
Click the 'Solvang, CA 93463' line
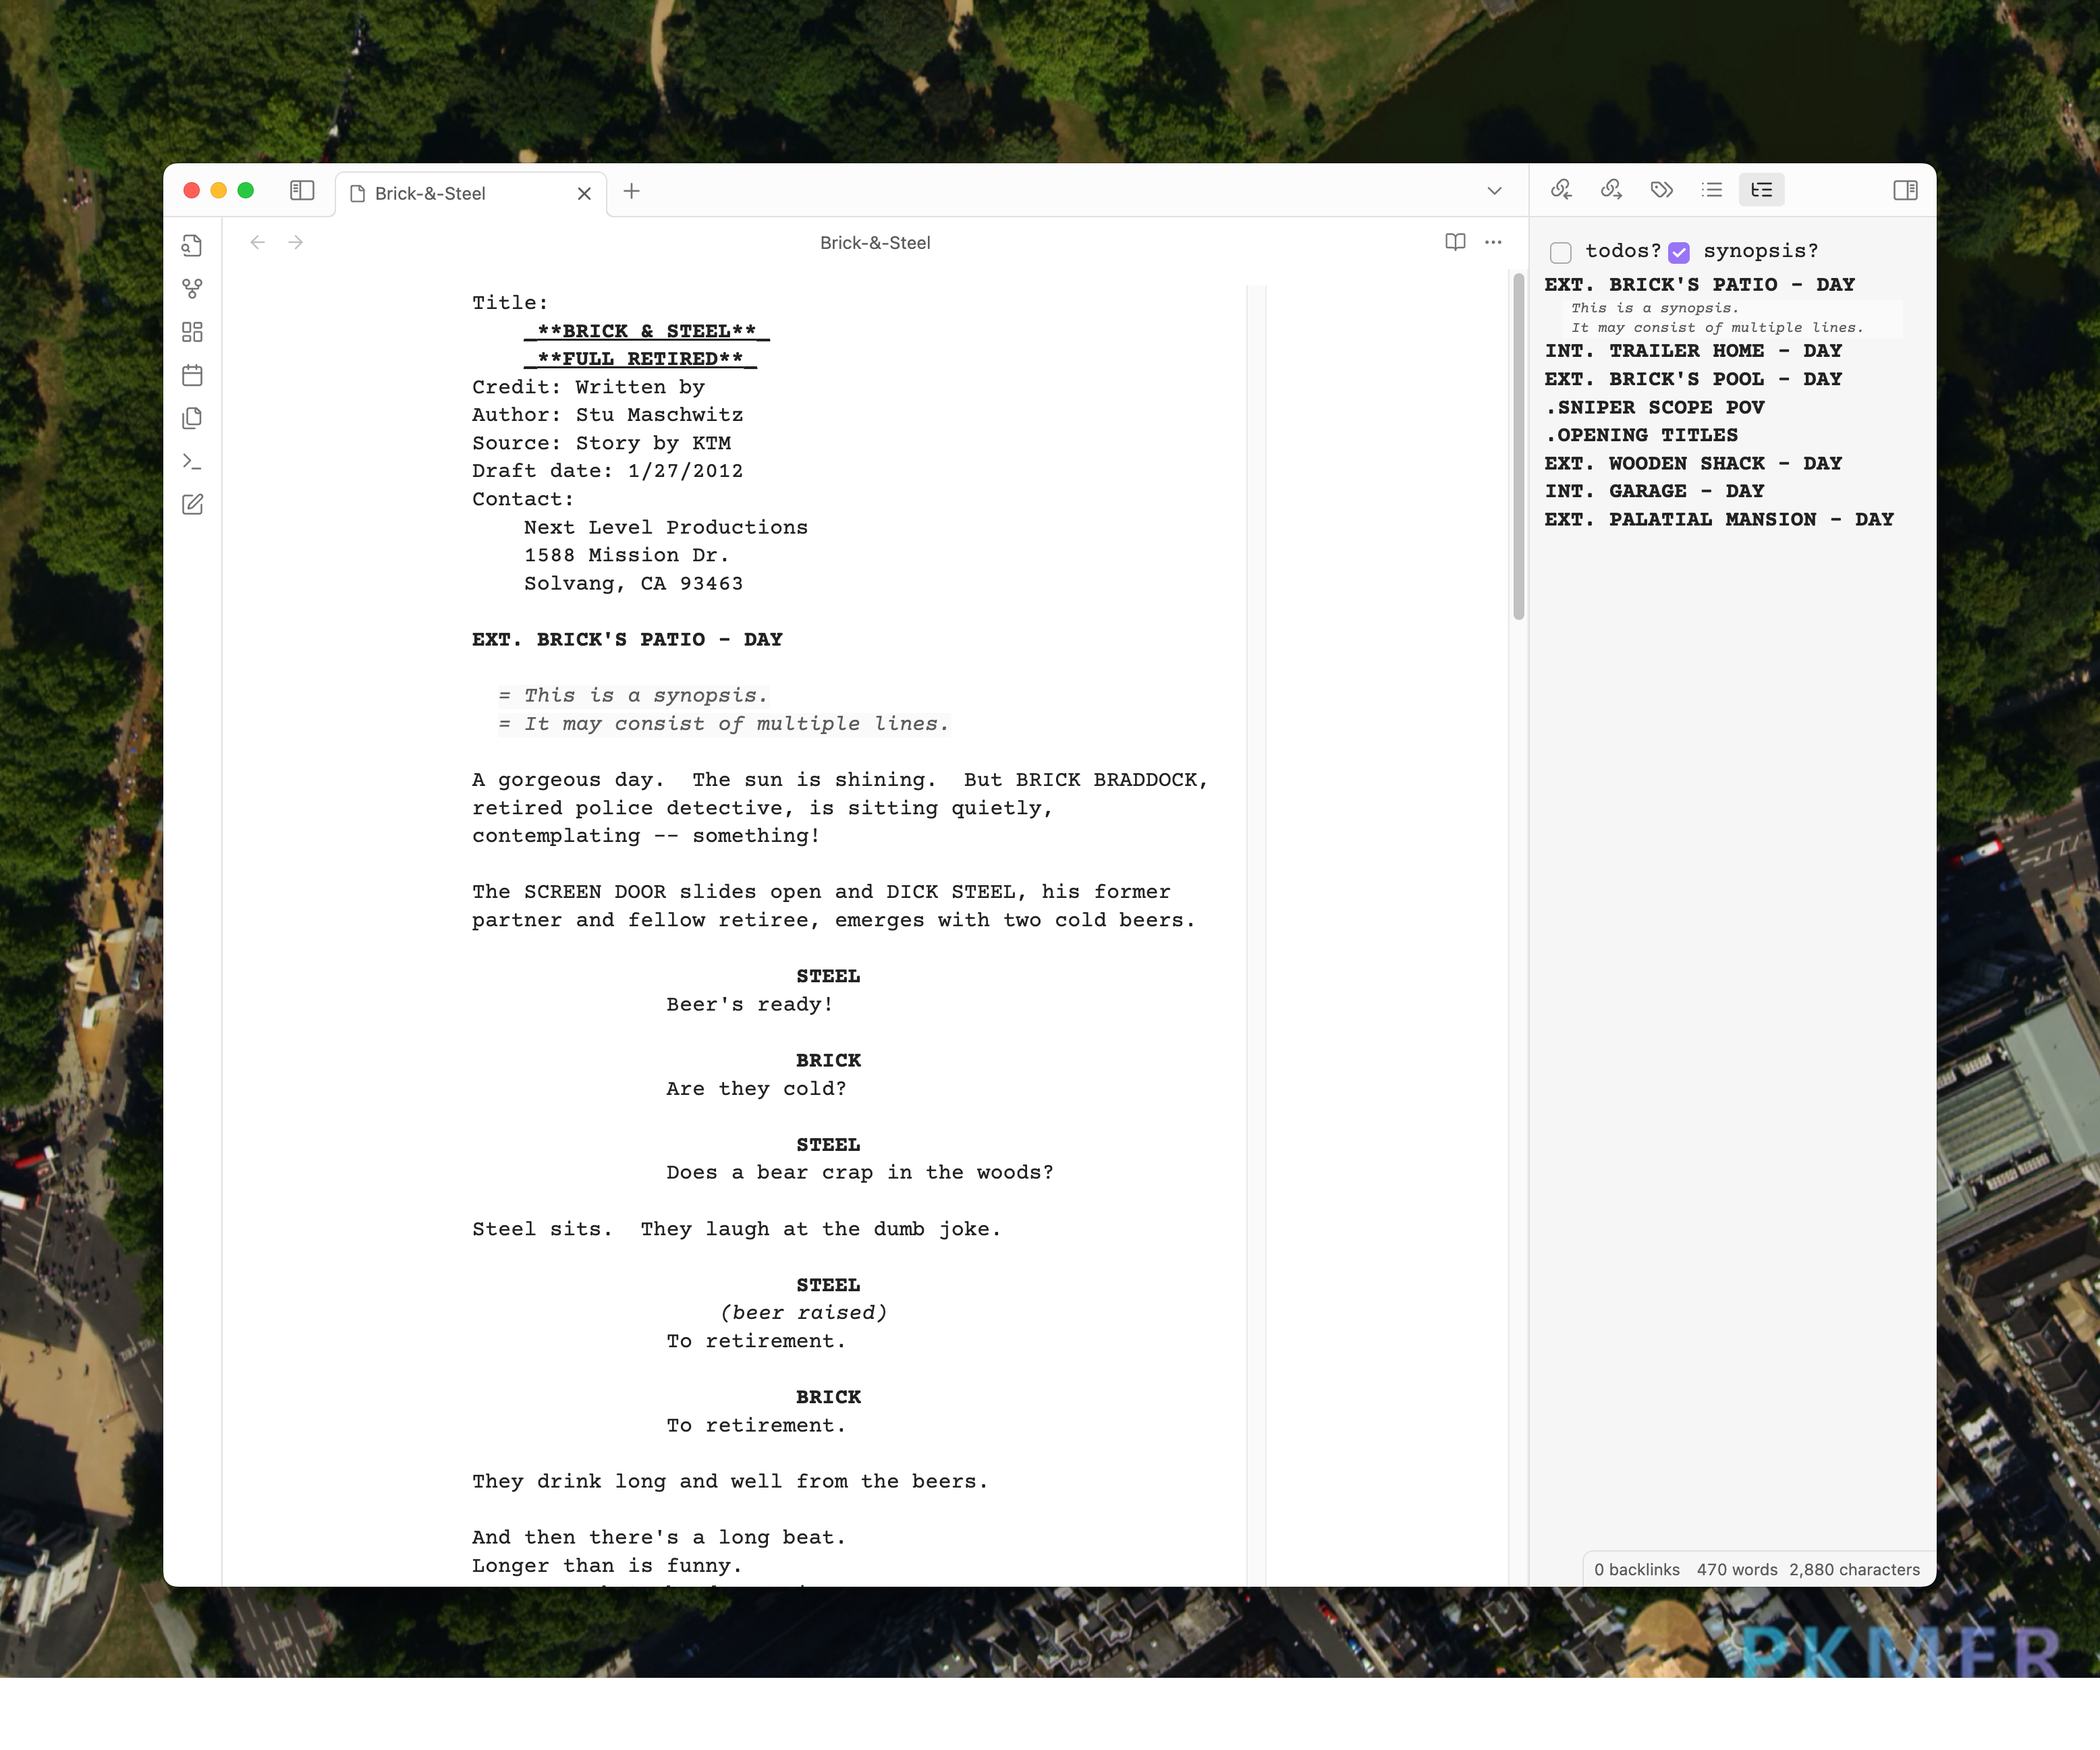pos(633,583)
